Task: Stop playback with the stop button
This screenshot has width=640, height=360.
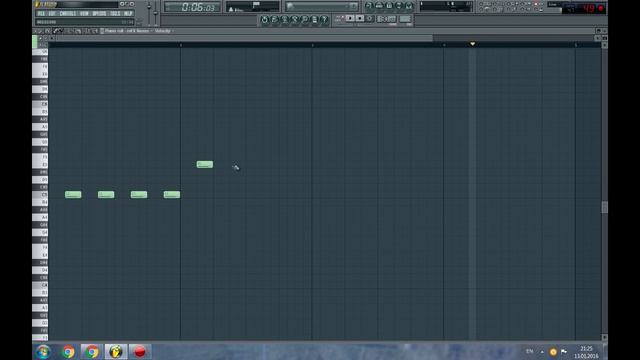Action: point(360,18)
